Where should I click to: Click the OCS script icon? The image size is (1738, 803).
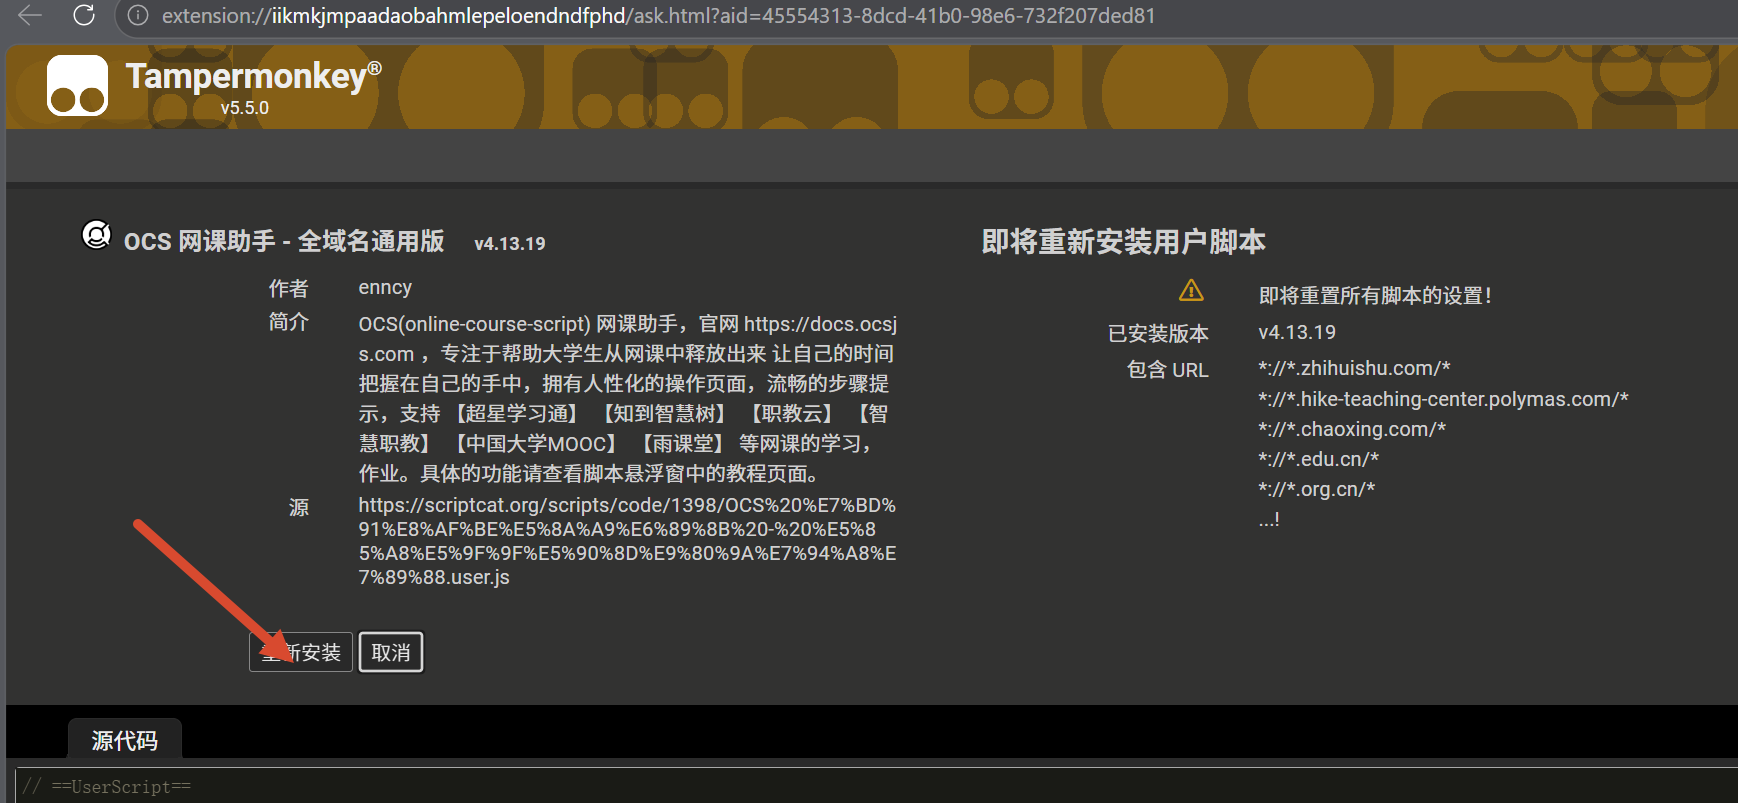96,235
